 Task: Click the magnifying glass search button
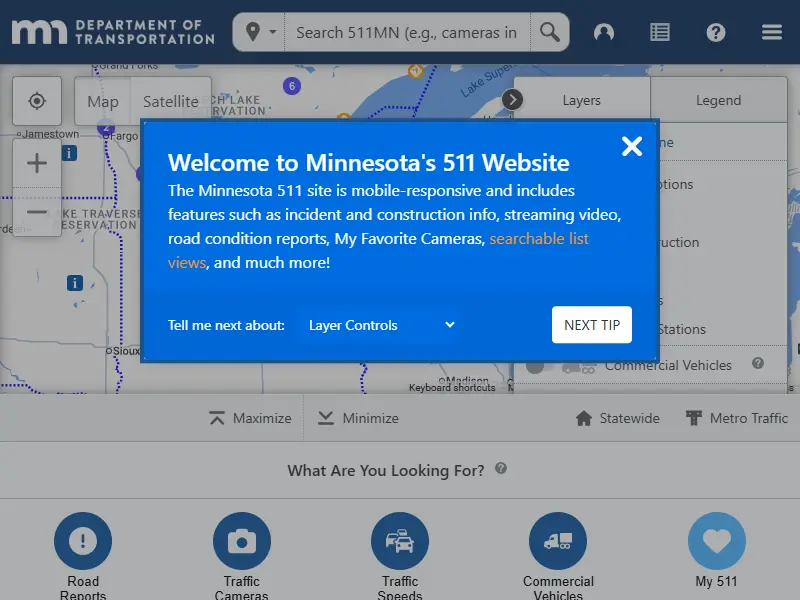[549, 32]
